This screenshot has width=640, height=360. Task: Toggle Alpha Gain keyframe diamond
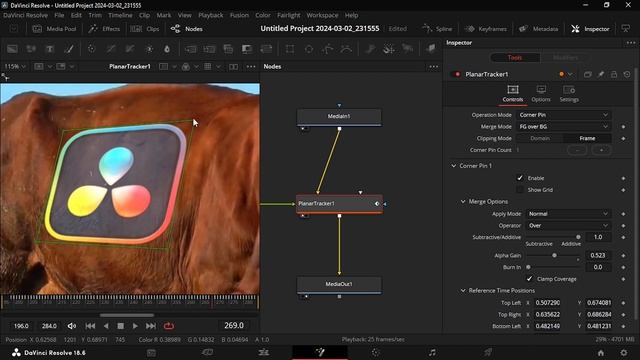(623, 256)
